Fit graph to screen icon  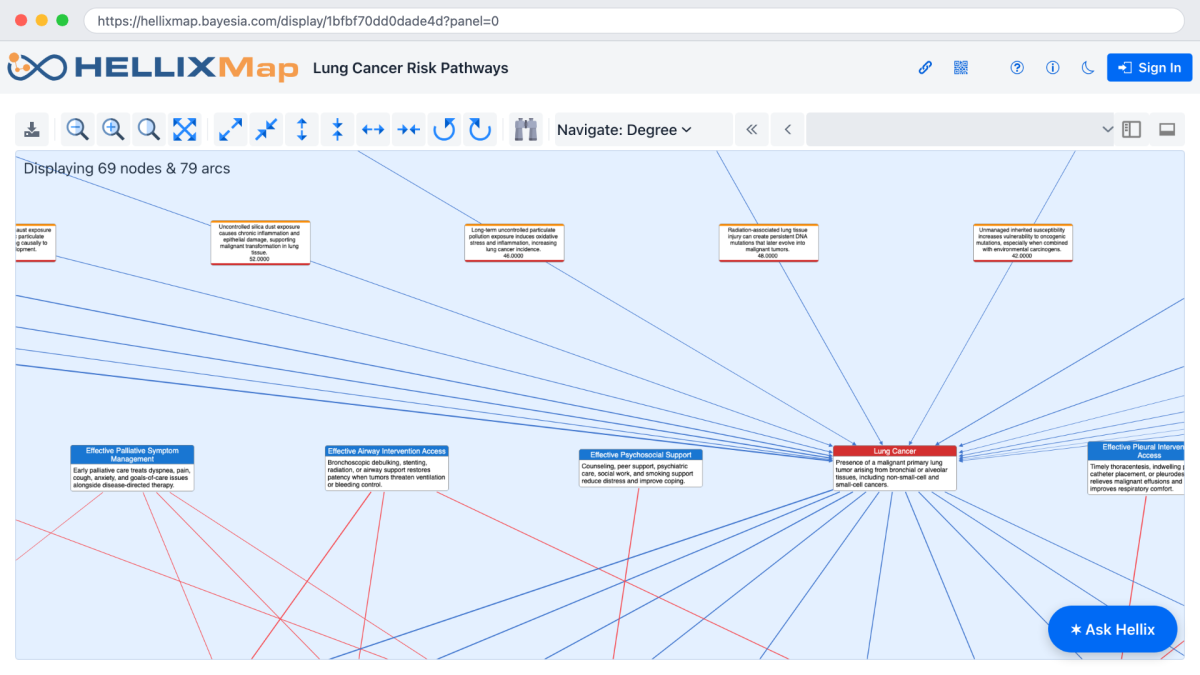[185, 129]
